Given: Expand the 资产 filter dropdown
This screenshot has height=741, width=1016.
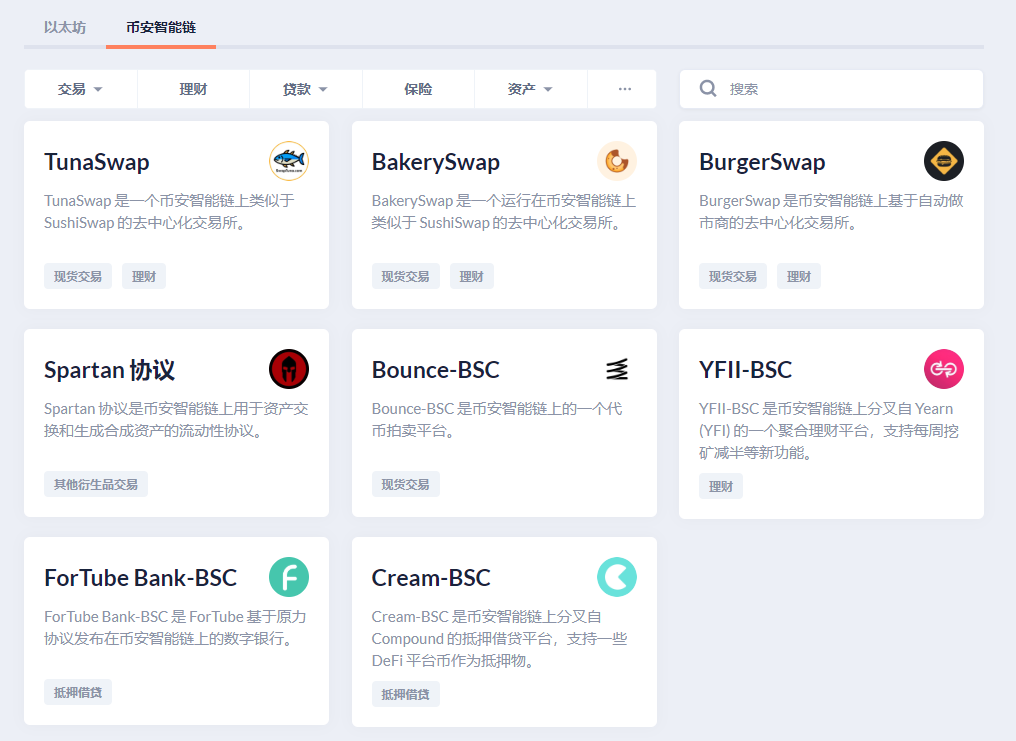Looking at the screenshot, I should [530, 89].
